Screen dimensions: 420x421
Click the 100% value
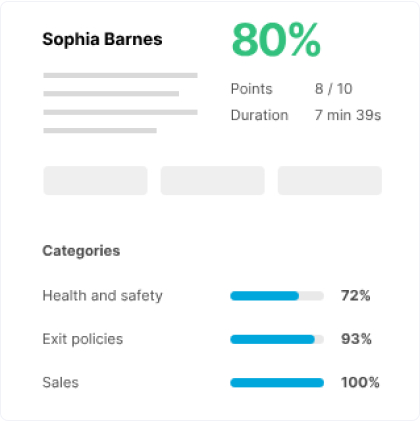(x=360, y=382)
